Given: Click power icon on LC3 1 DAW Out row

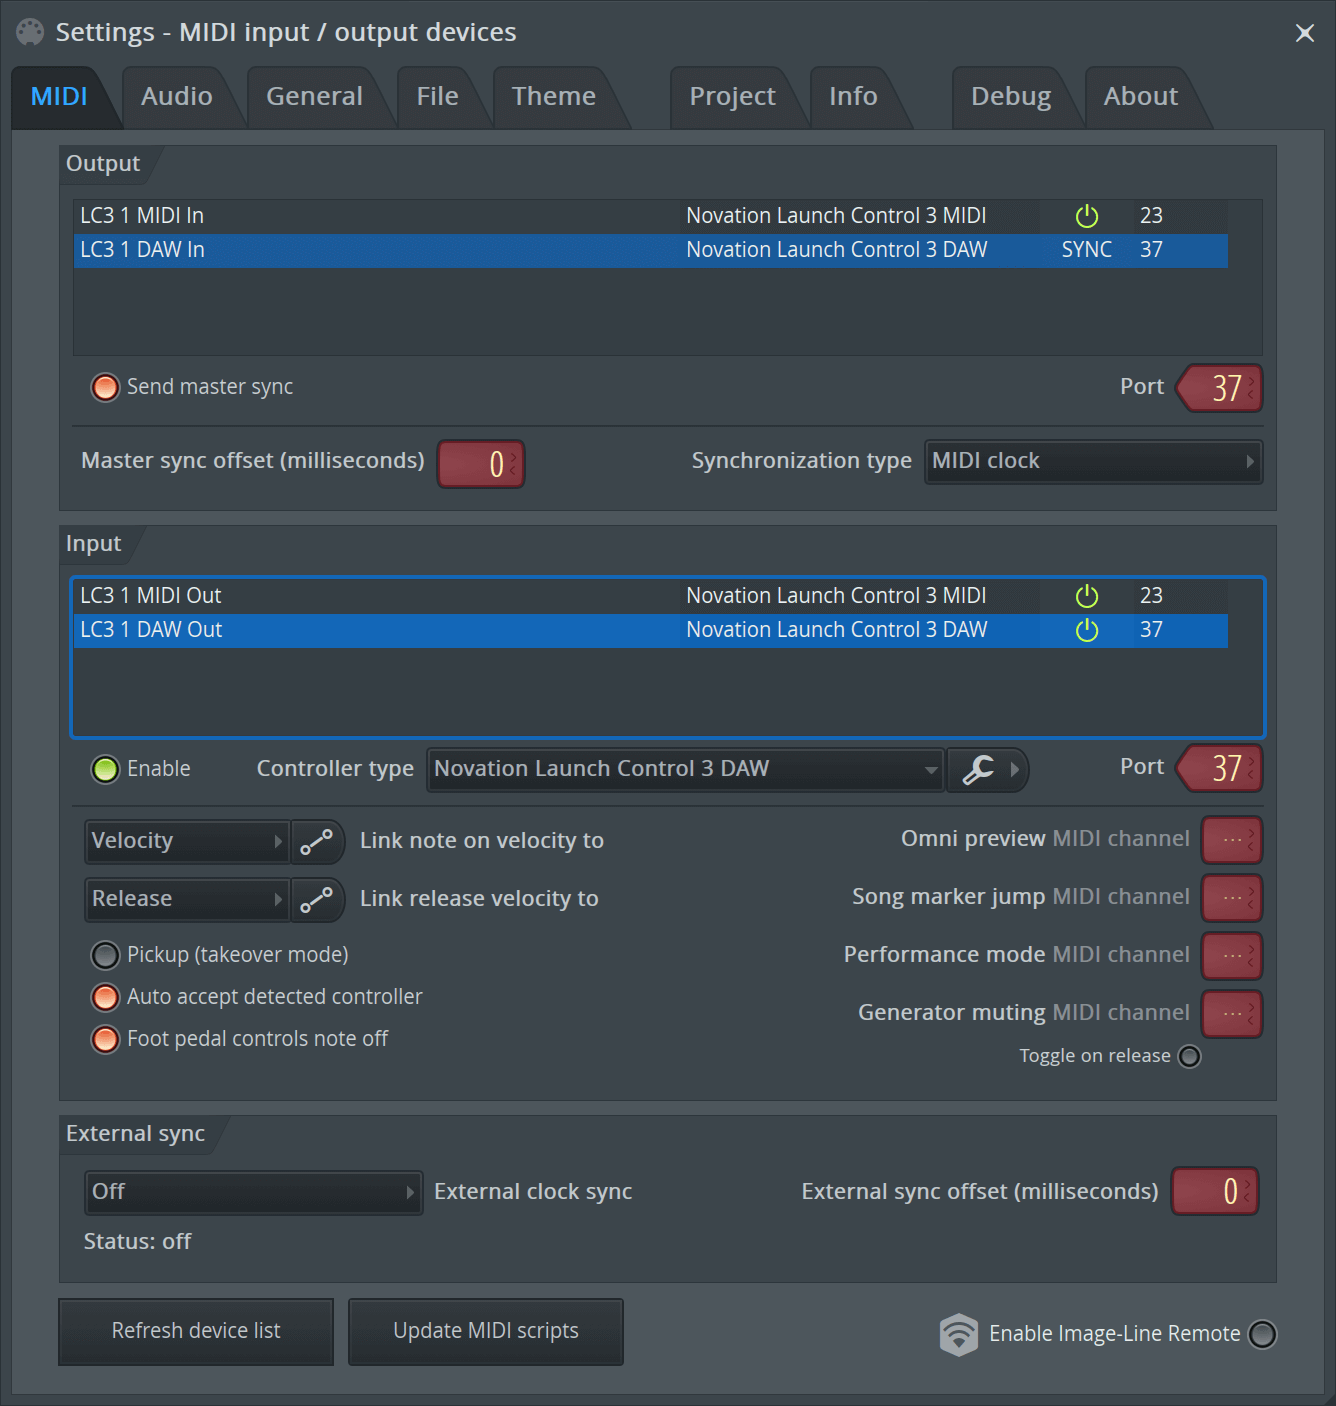Looking at the screenshot, I should point(1087,630).
